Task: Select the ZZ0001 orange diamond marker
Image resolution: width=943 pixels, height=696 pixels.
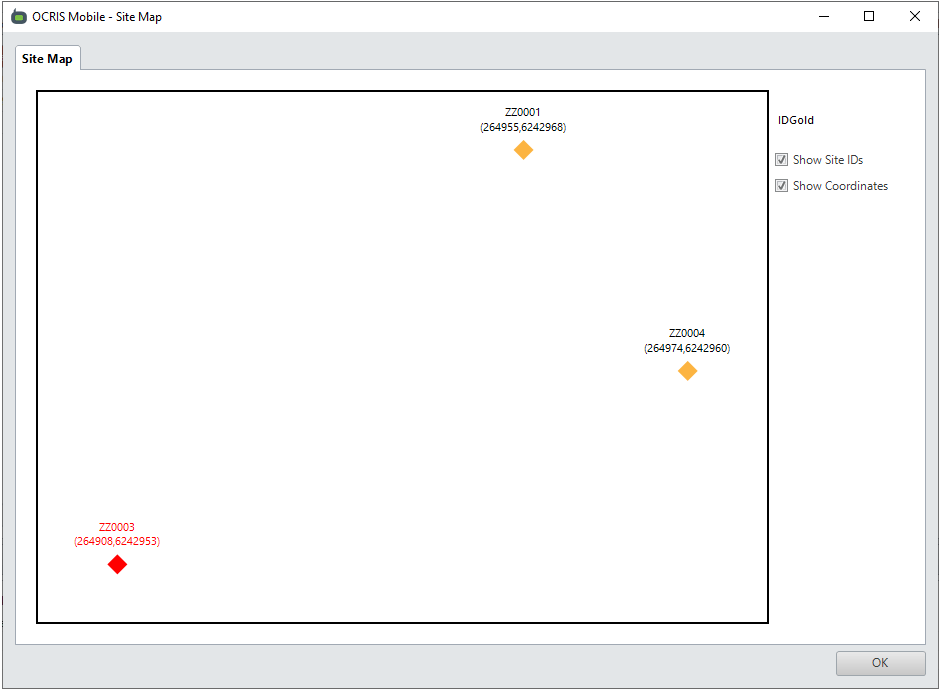Action: (x=523, y=150)
